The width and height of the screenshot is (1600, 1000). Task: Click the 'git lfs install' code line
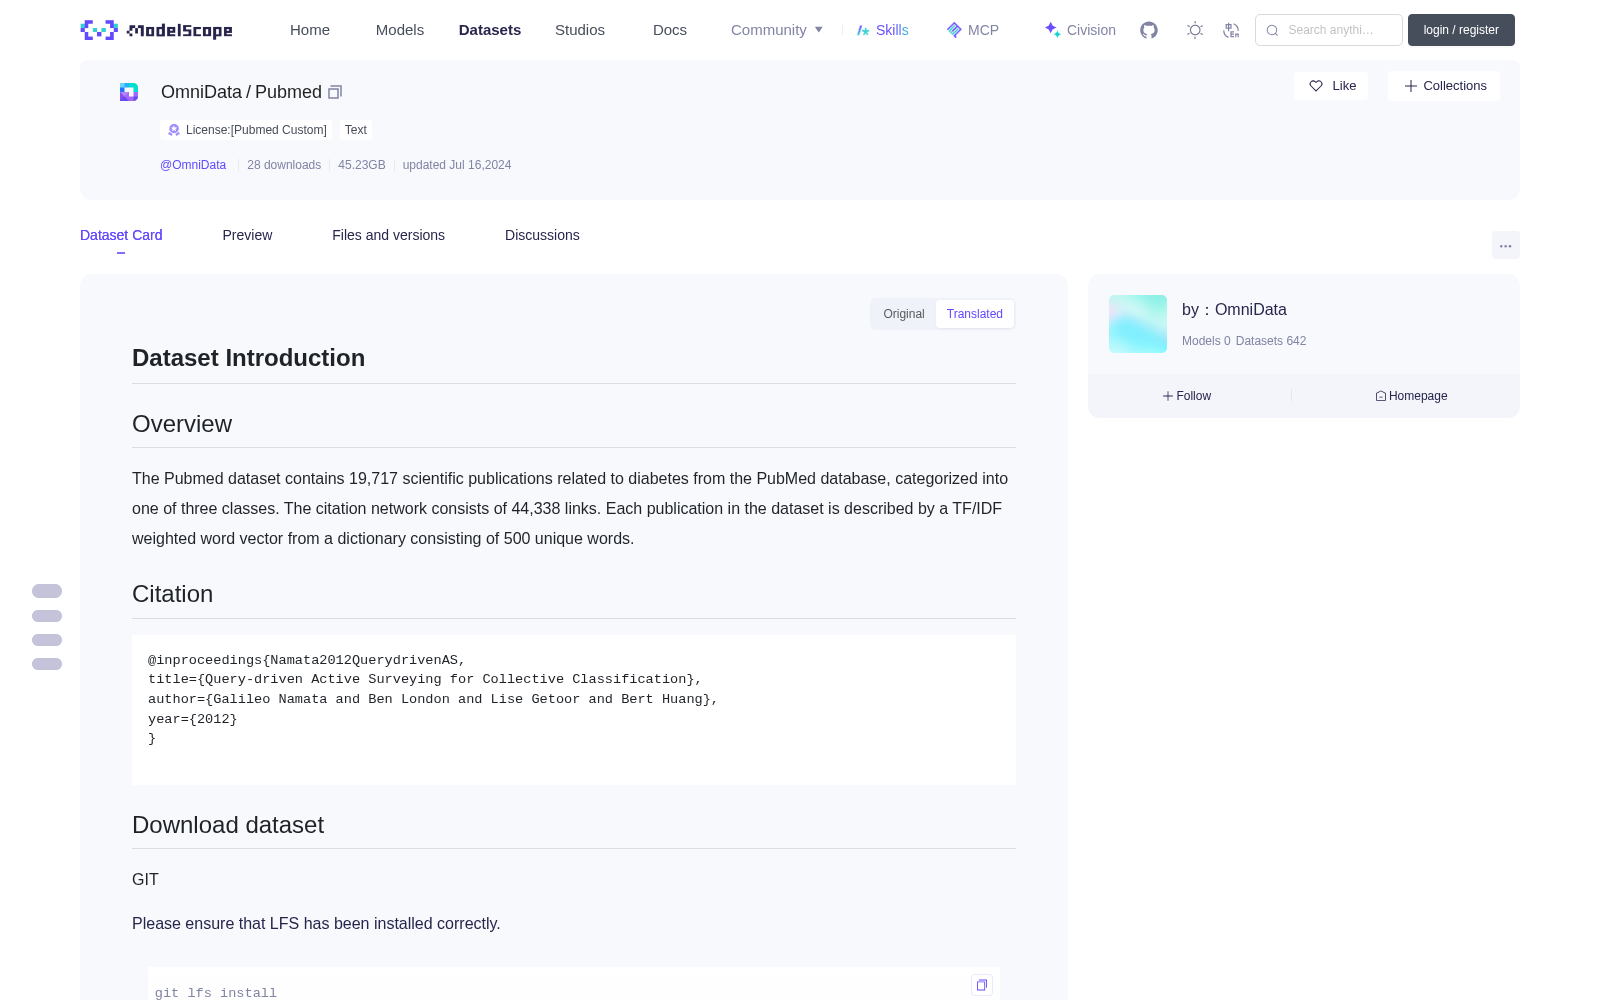pyautogui.click(x=216, y=993)
